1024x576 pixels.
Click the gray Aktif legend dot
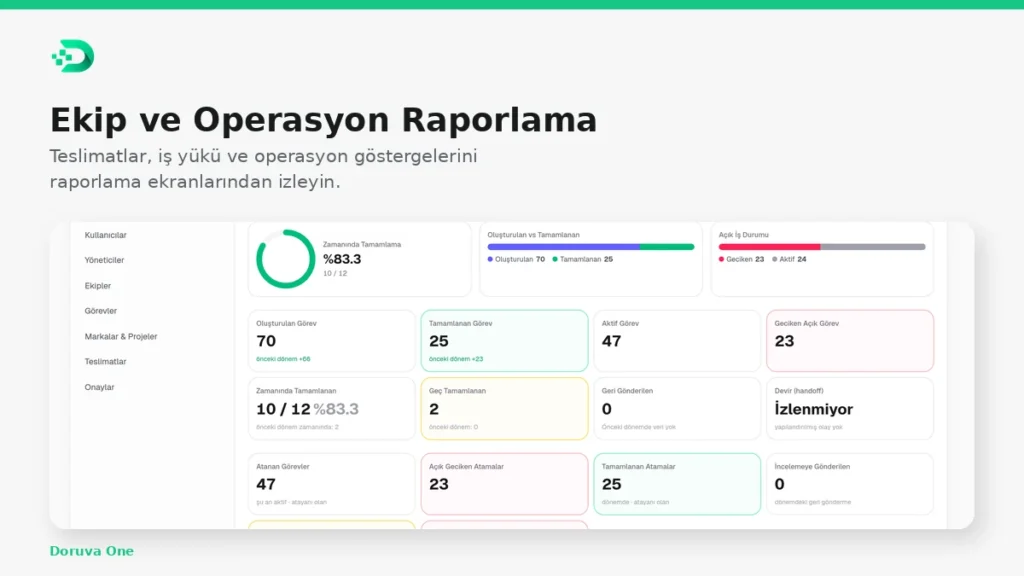775,259
